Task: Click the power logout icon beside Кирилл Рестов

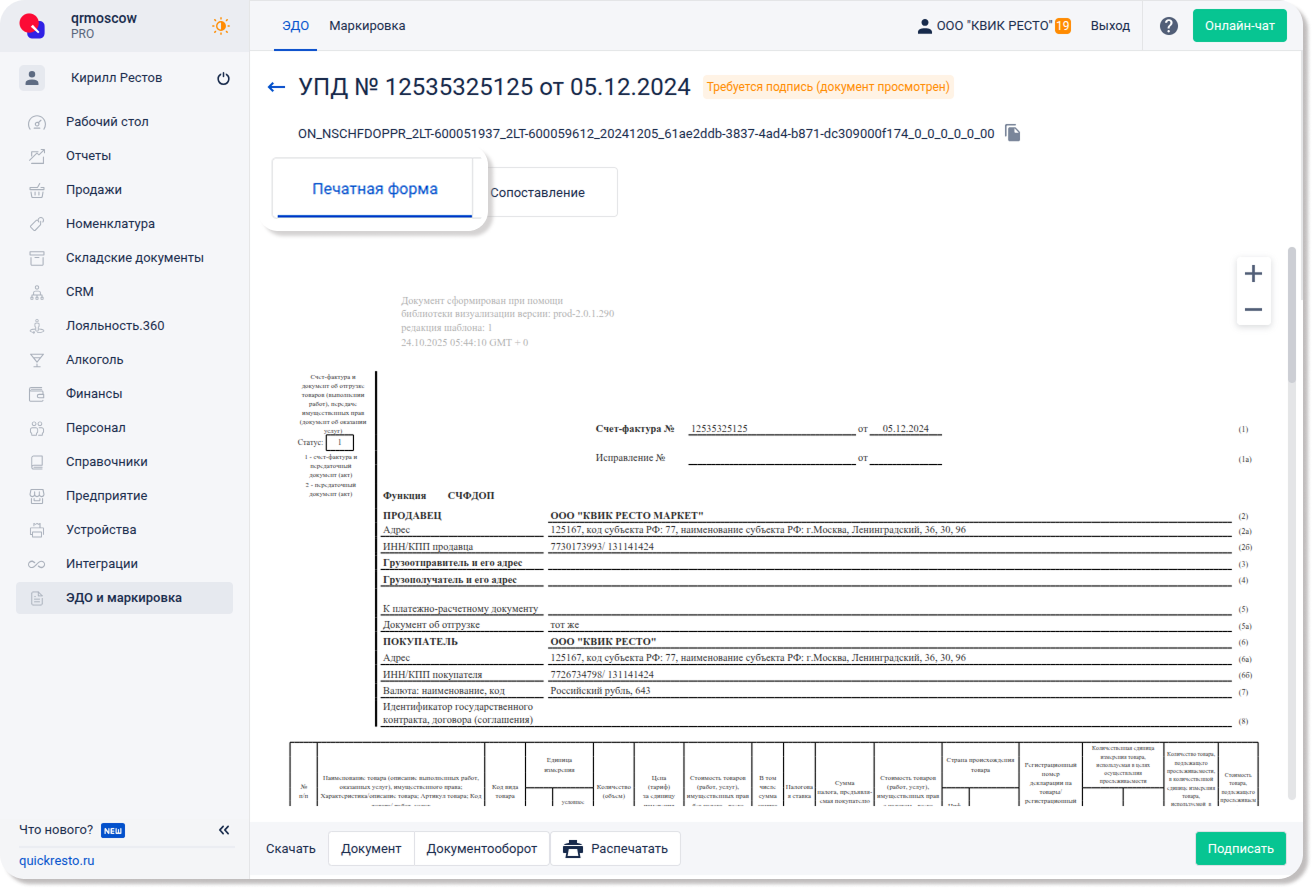Action: point(223,78)
